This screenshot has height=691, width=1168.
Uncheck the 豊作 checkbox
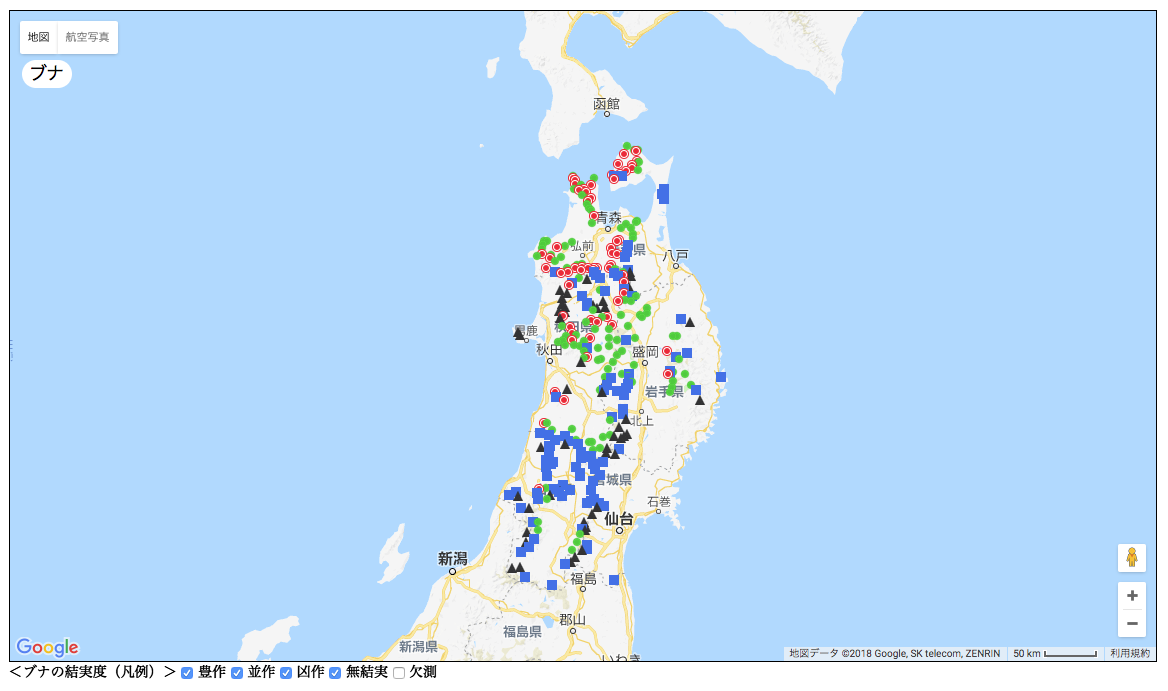187,673
